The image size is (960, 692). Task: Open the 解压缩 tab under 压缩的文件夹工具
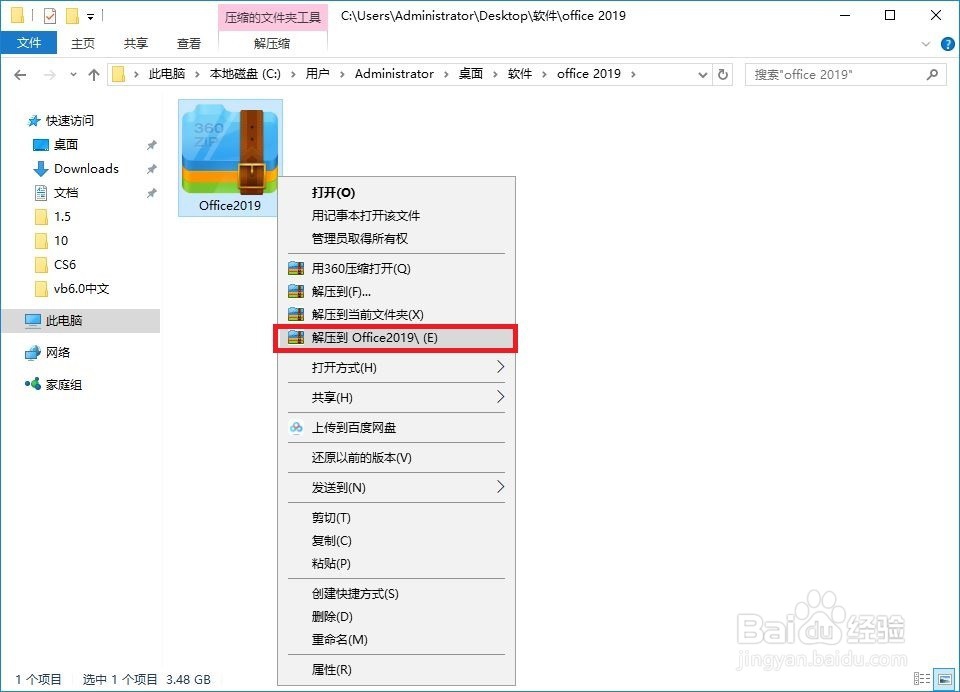click(x=272, y=43)
